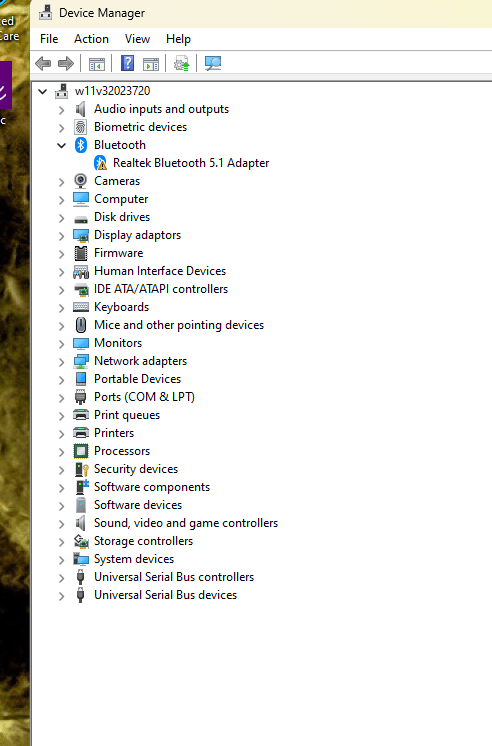492x746 pixels.
Task: Click the Processors chip icon
Action: click(81, 451)
